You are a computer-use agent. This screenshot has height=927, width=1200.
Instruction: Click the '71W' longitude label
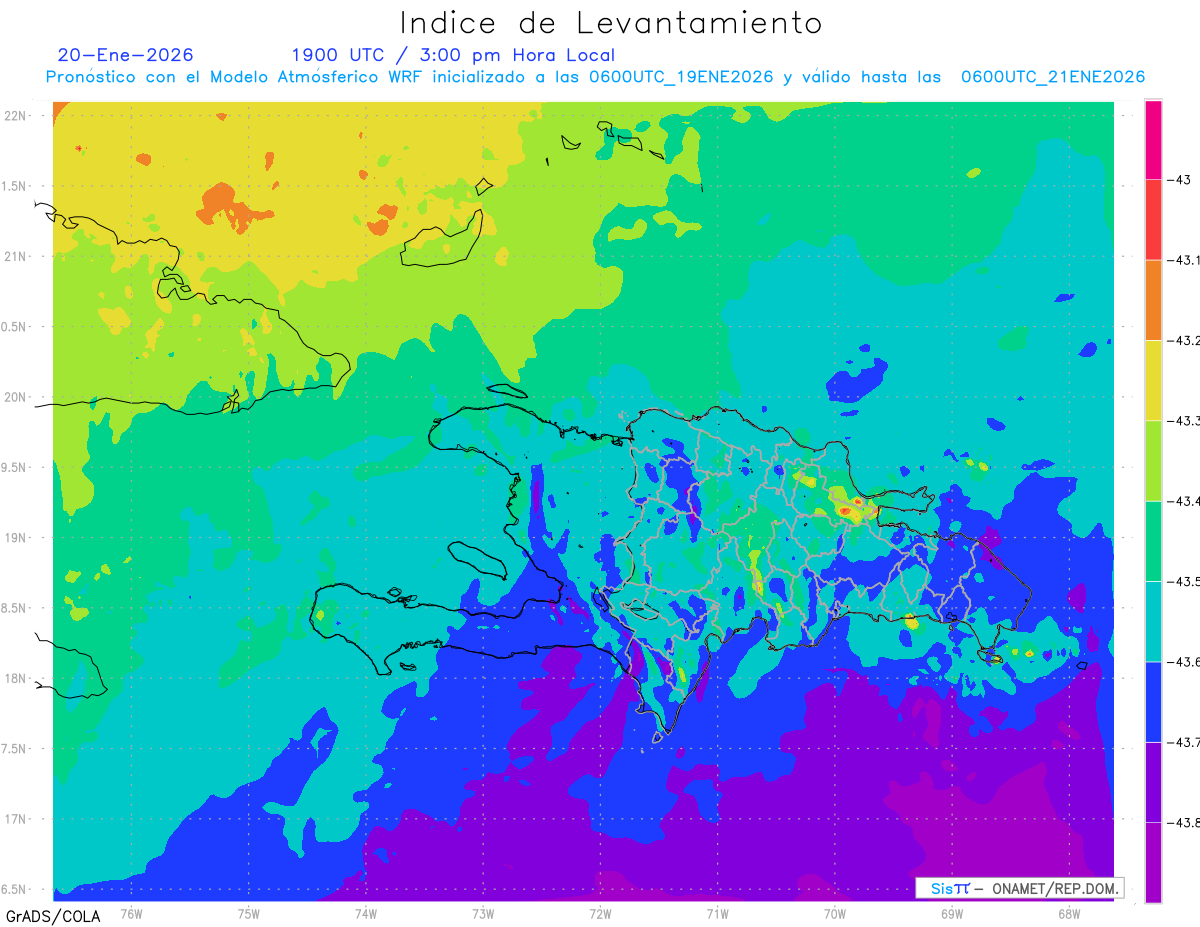[717, 914]
